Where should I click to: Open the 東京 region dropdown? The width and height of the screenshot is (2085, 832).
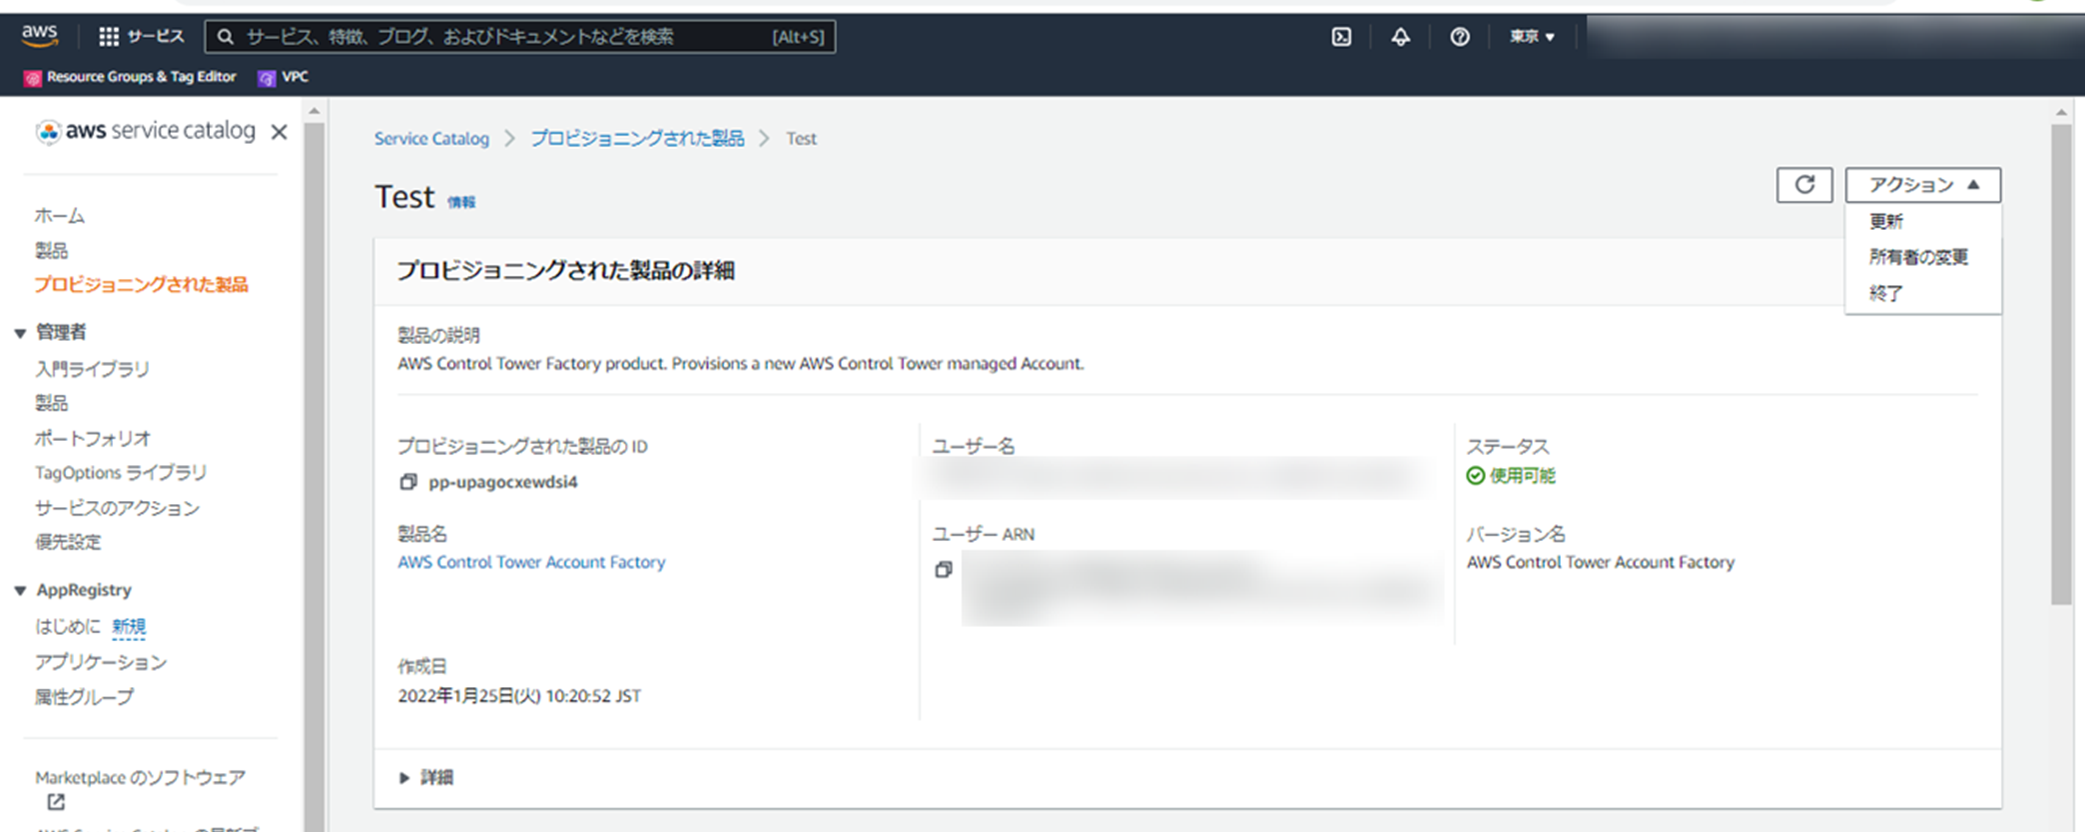(1532, 37)
